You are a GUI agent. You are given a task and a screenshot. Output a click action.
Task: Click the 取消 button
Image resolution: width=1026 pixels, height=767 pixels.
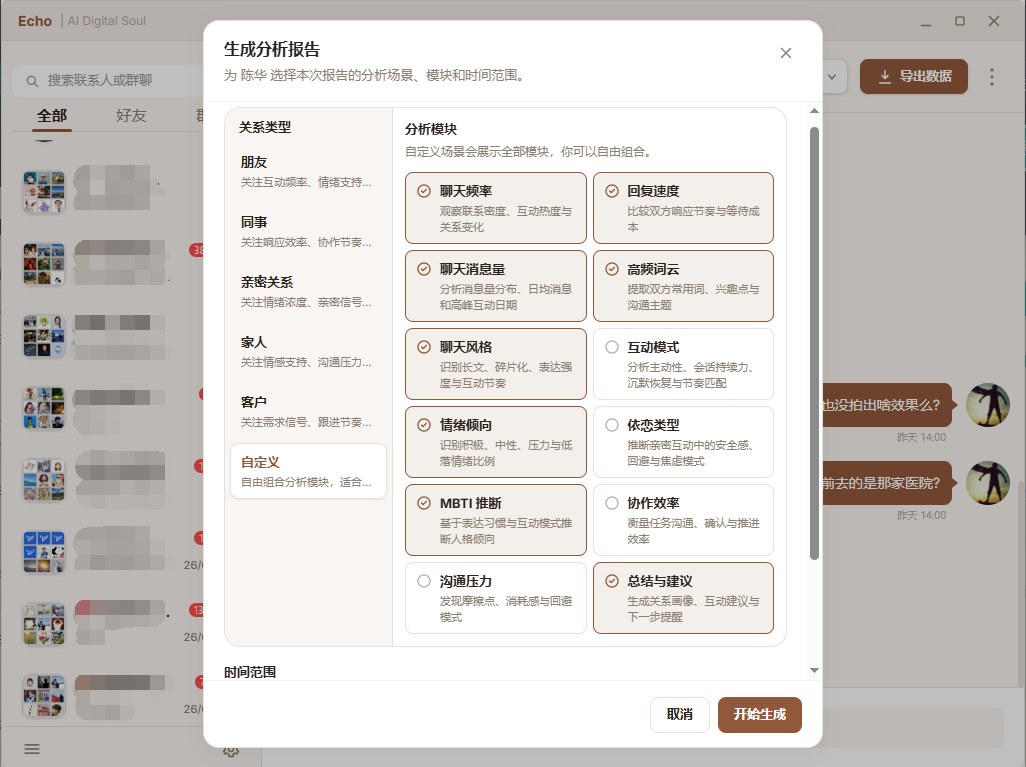tap(679, 714)
